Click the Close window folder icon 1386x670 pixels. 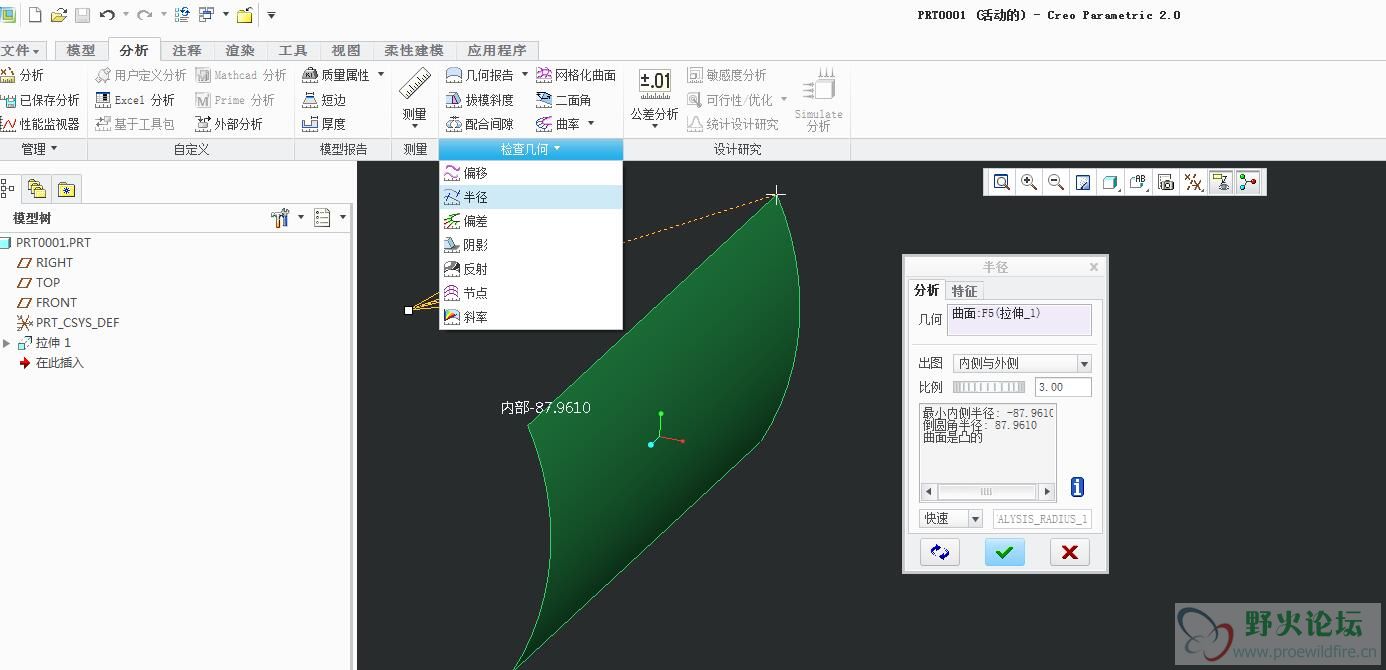tap(244, 15)
